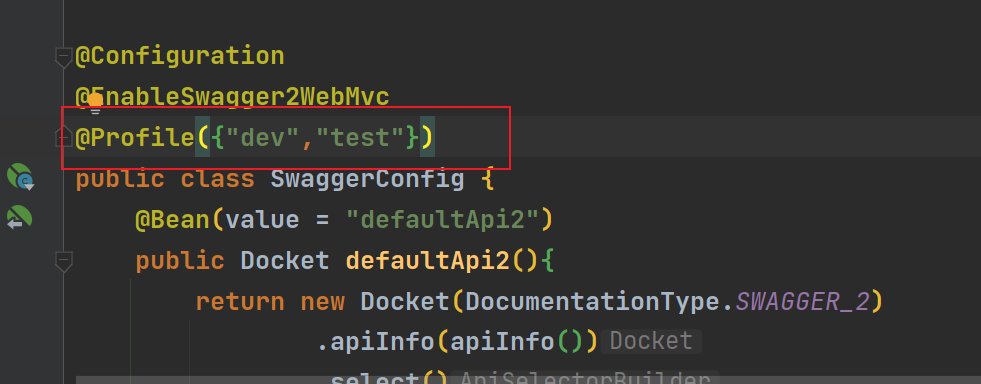Click the defaultApi2 method name
Image resolution: width=981 pixels, height=384 pixels.
point(428,261)
